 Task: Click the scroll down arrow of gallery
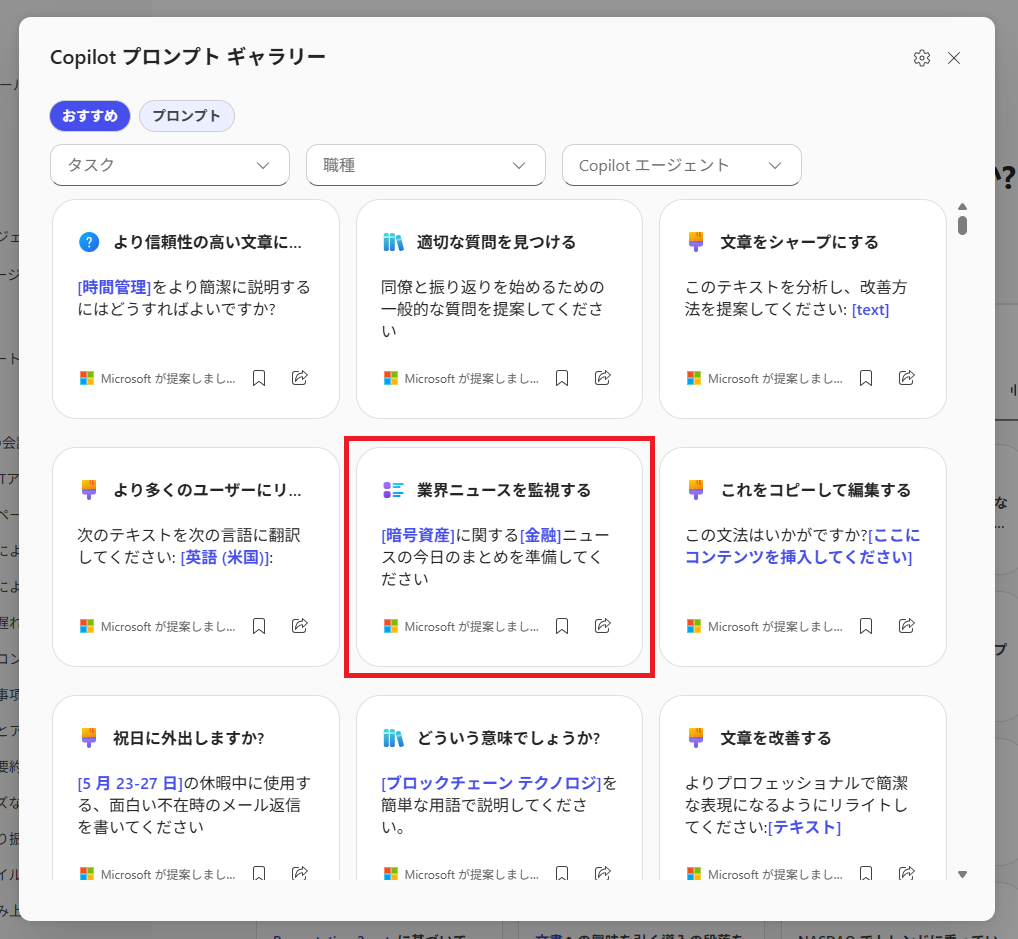962,874
